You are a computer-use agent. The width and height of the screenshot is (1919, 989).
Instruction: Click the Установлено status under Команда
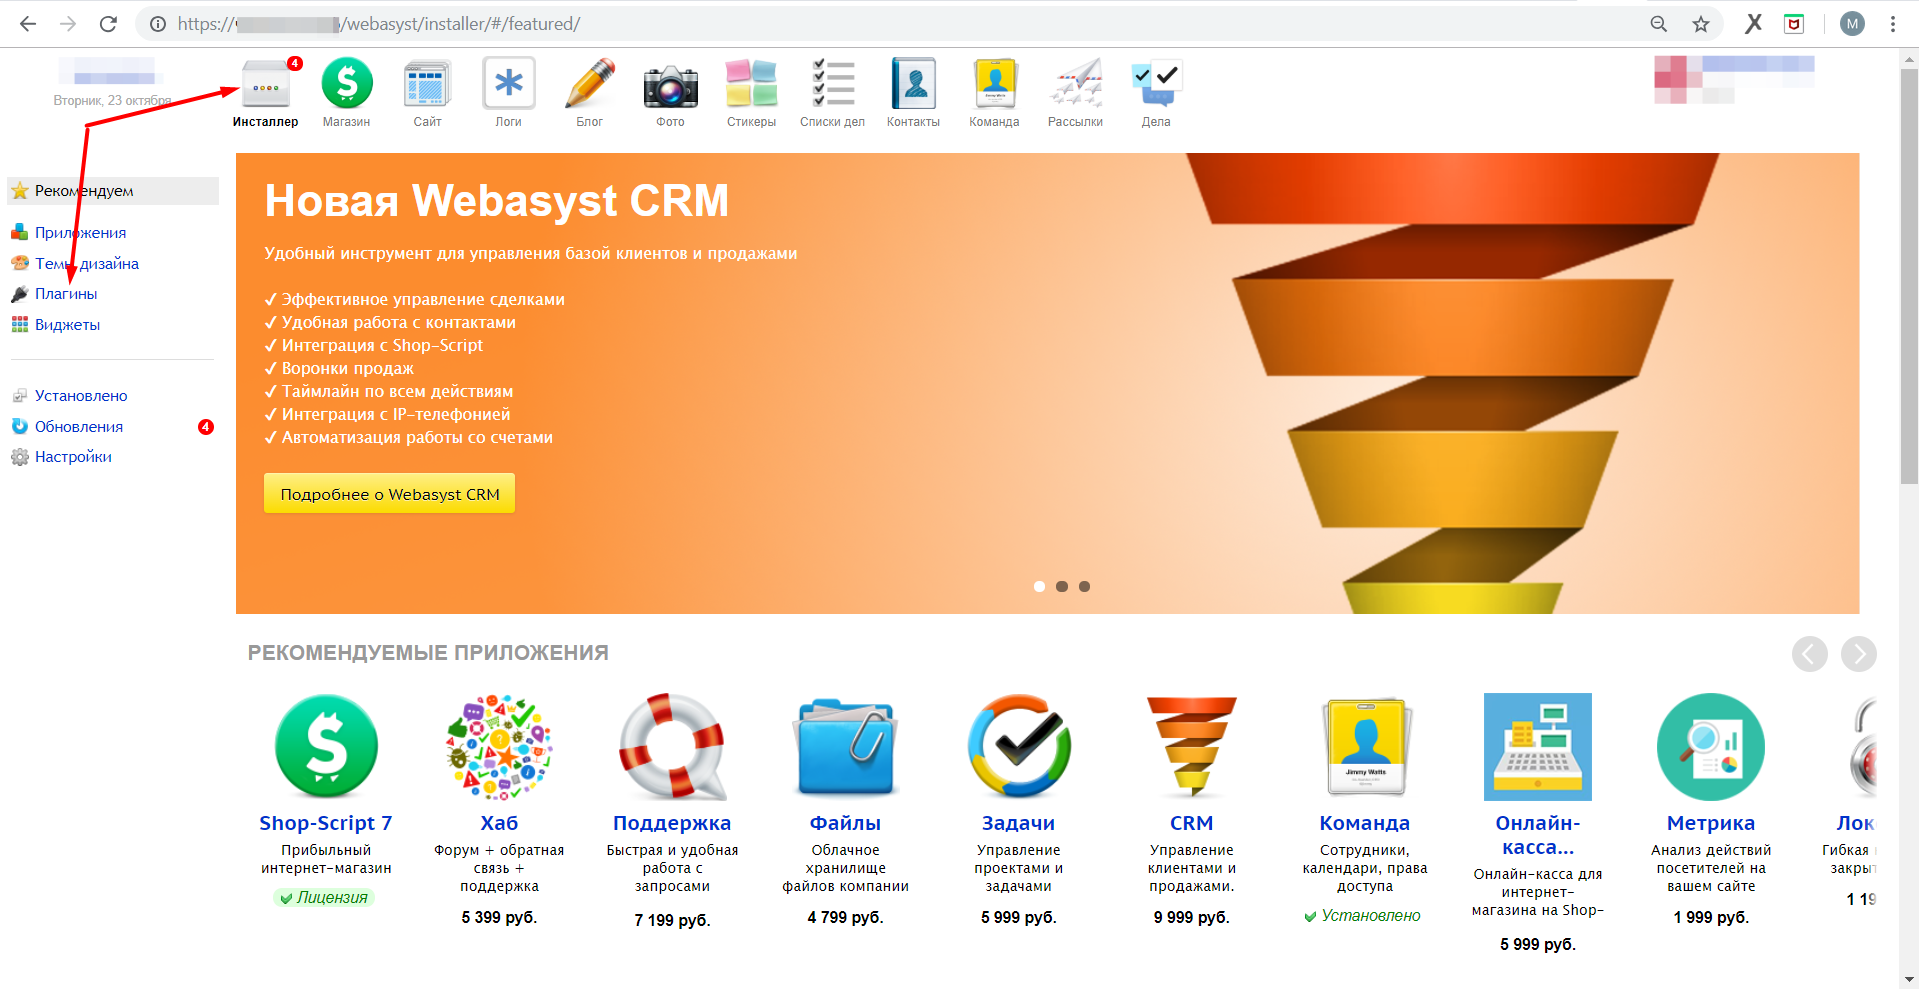point(1362,916)
